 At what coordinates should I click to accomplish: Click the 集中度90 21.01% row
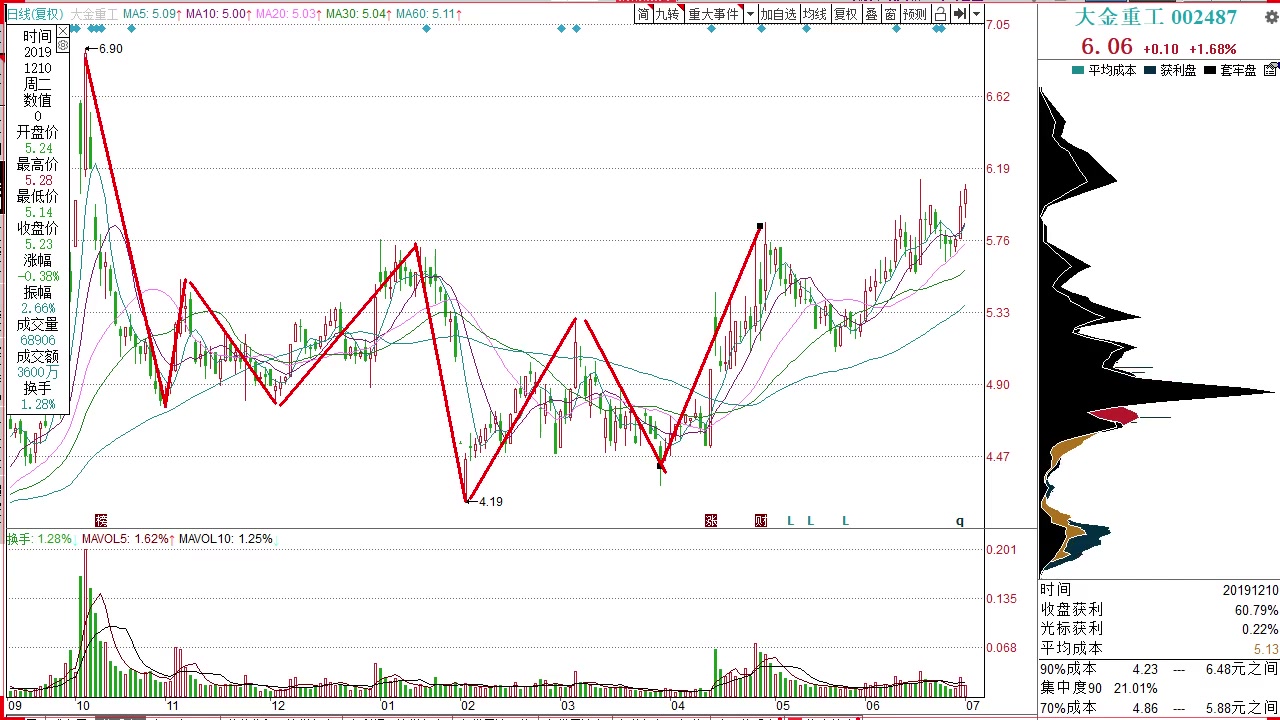point(1099,688)
